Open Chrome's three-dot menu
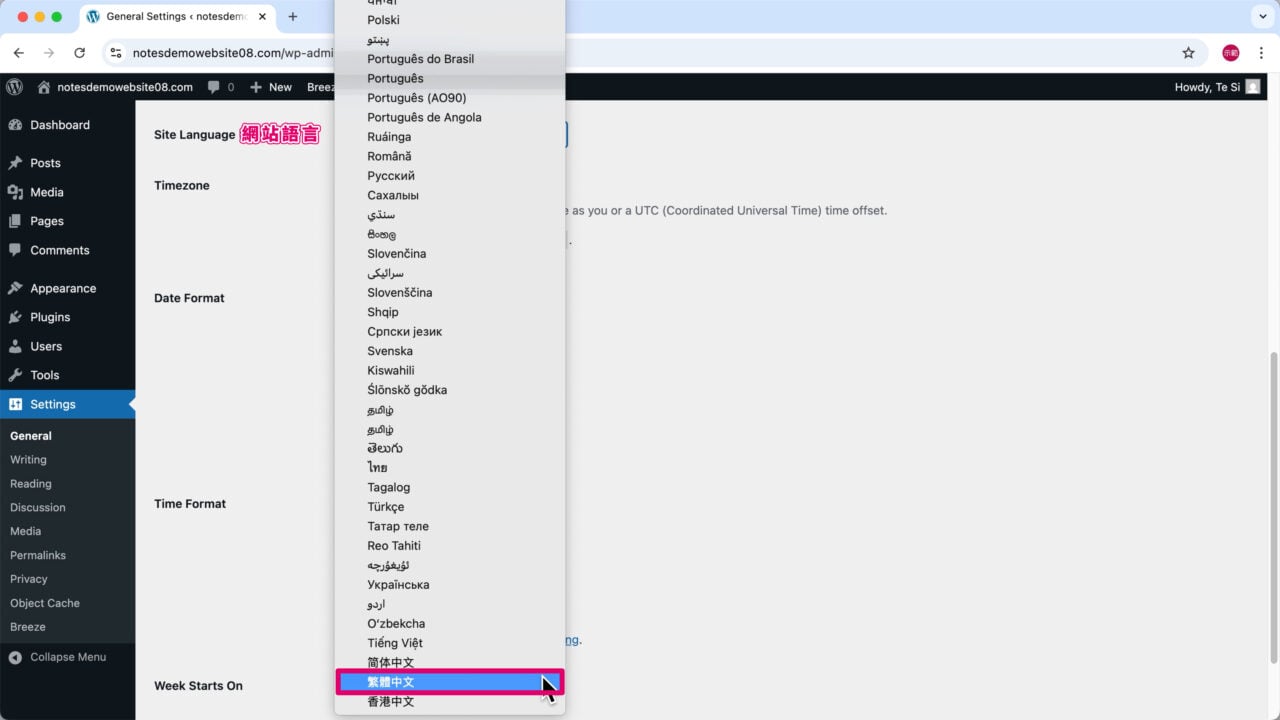 1261,53
